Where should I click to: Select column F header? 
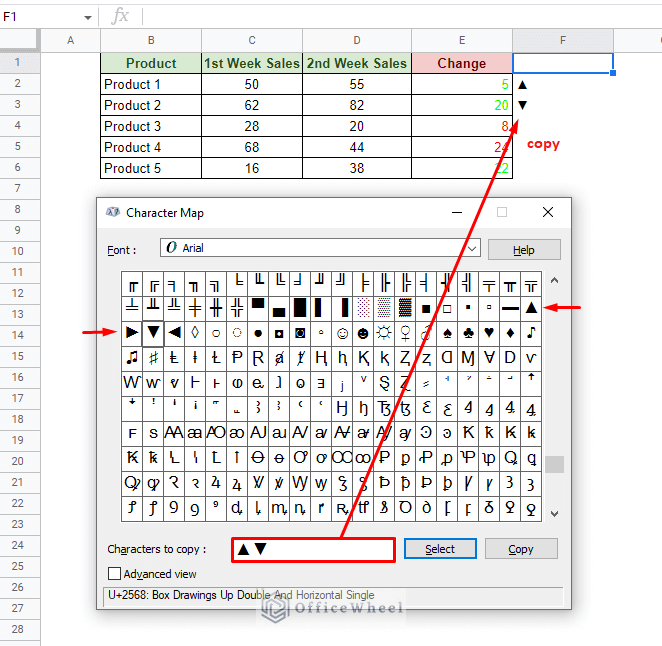tap(563, 40)
